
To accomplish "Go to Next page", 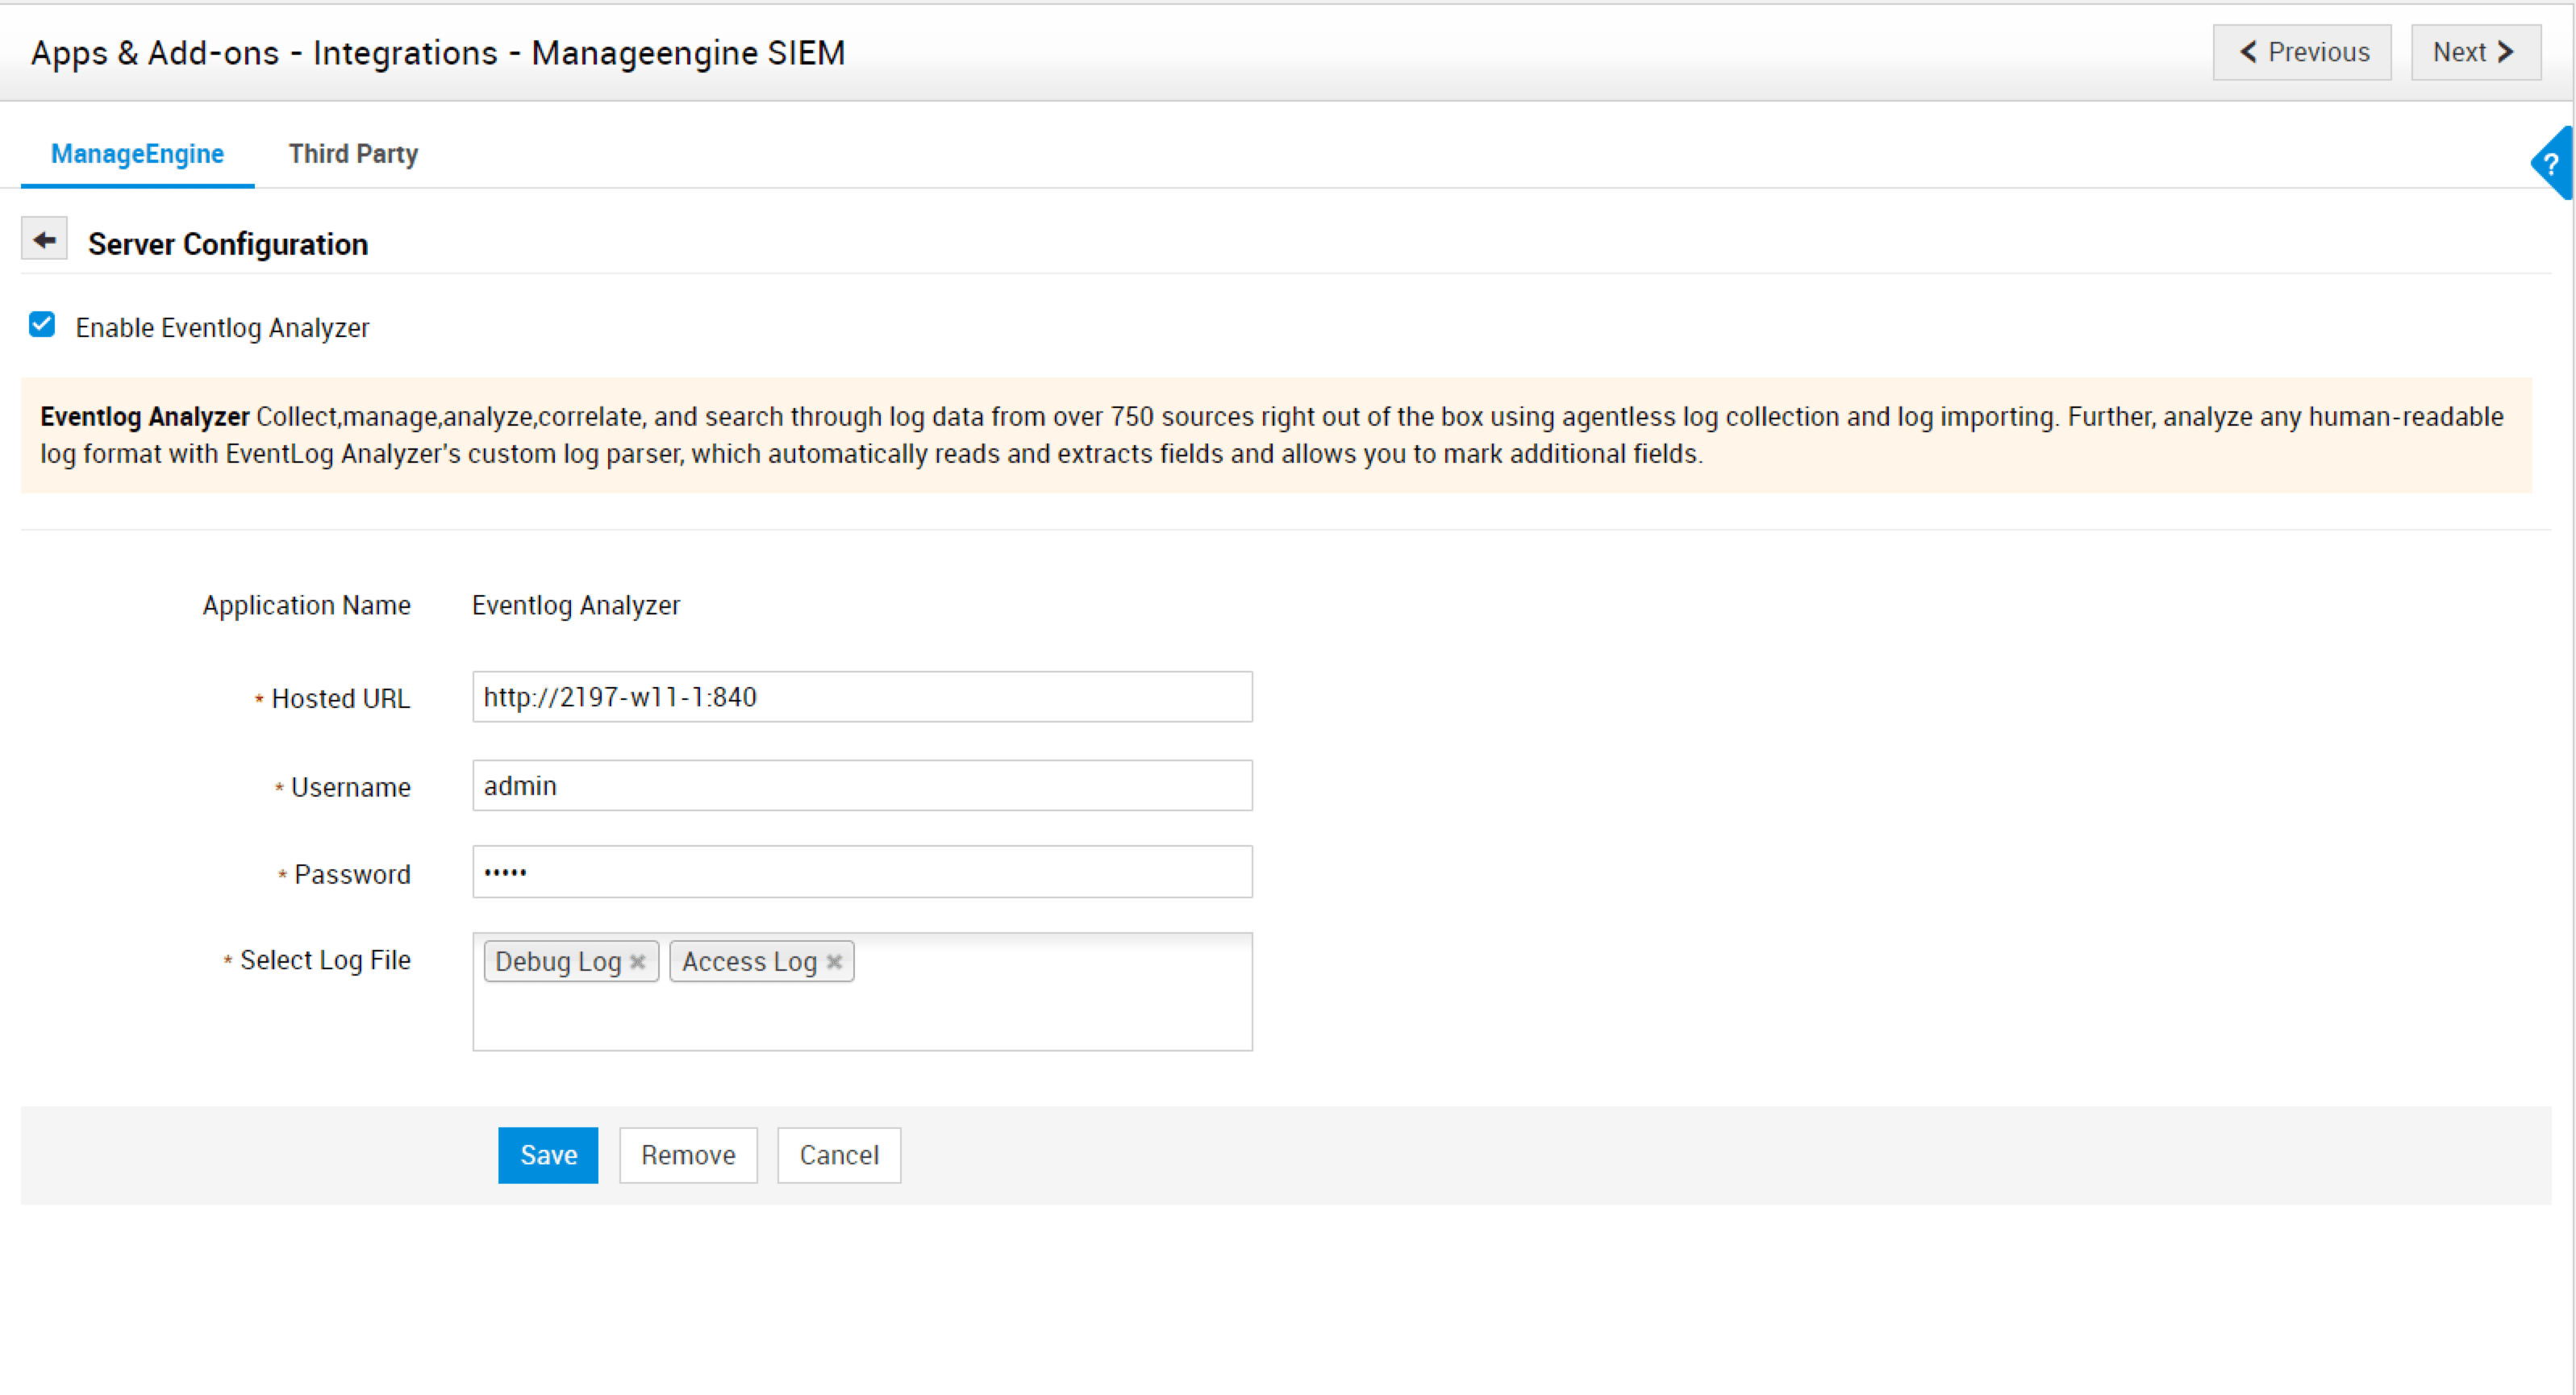I will click(2475, 52).
